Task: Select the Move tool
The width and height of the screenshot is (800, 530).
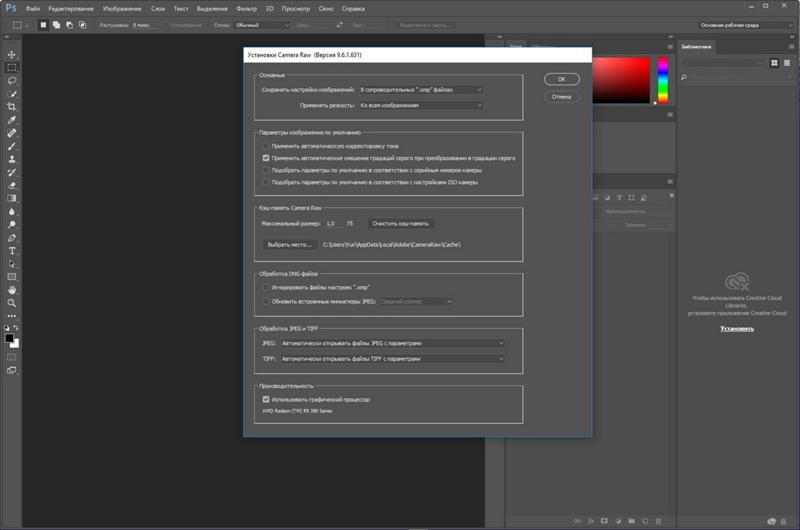Action: click(x=12, y=55)
